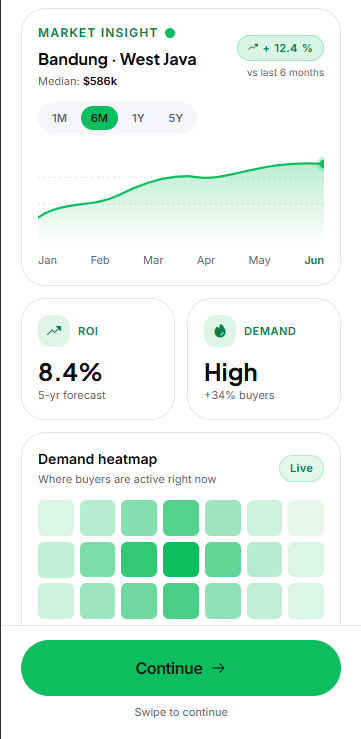Image resolution: width=361 pixels, height=739 pixels.
Task: Click the MARKET INSIGHT label
Action: pos(98,33)
